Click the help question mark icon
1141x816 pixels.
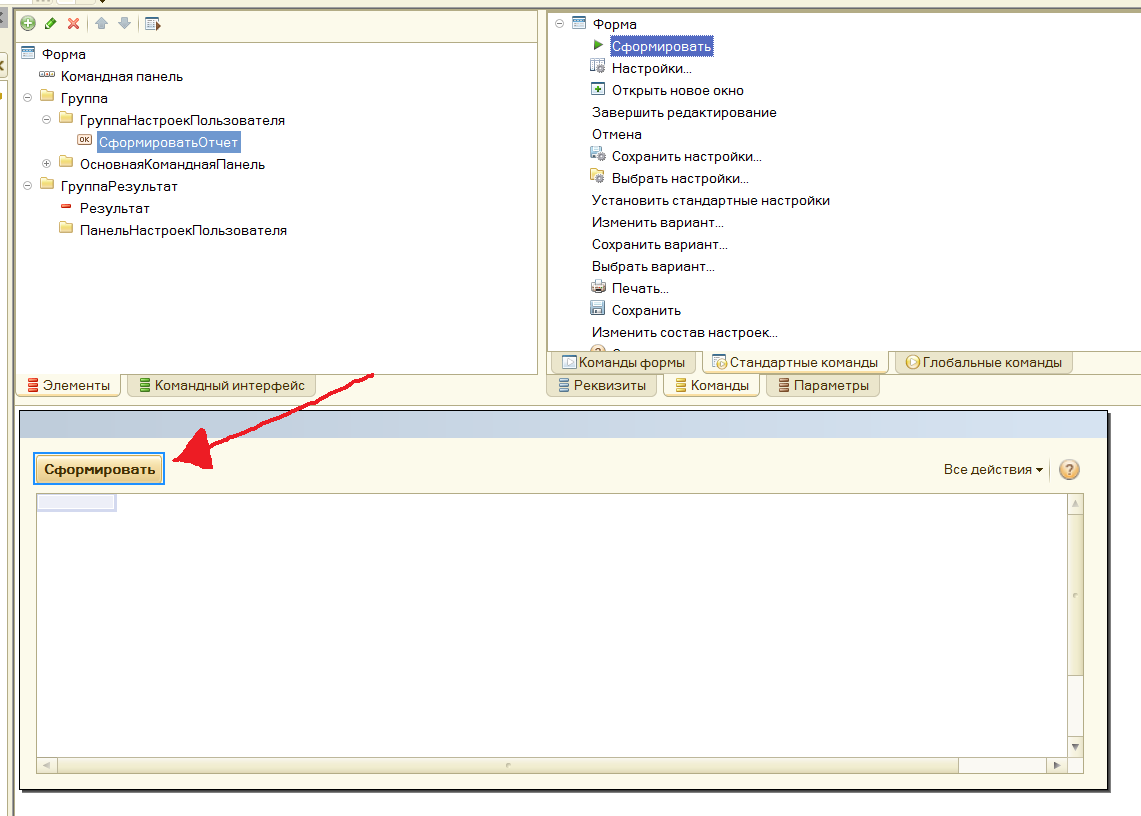(1069, 469)
